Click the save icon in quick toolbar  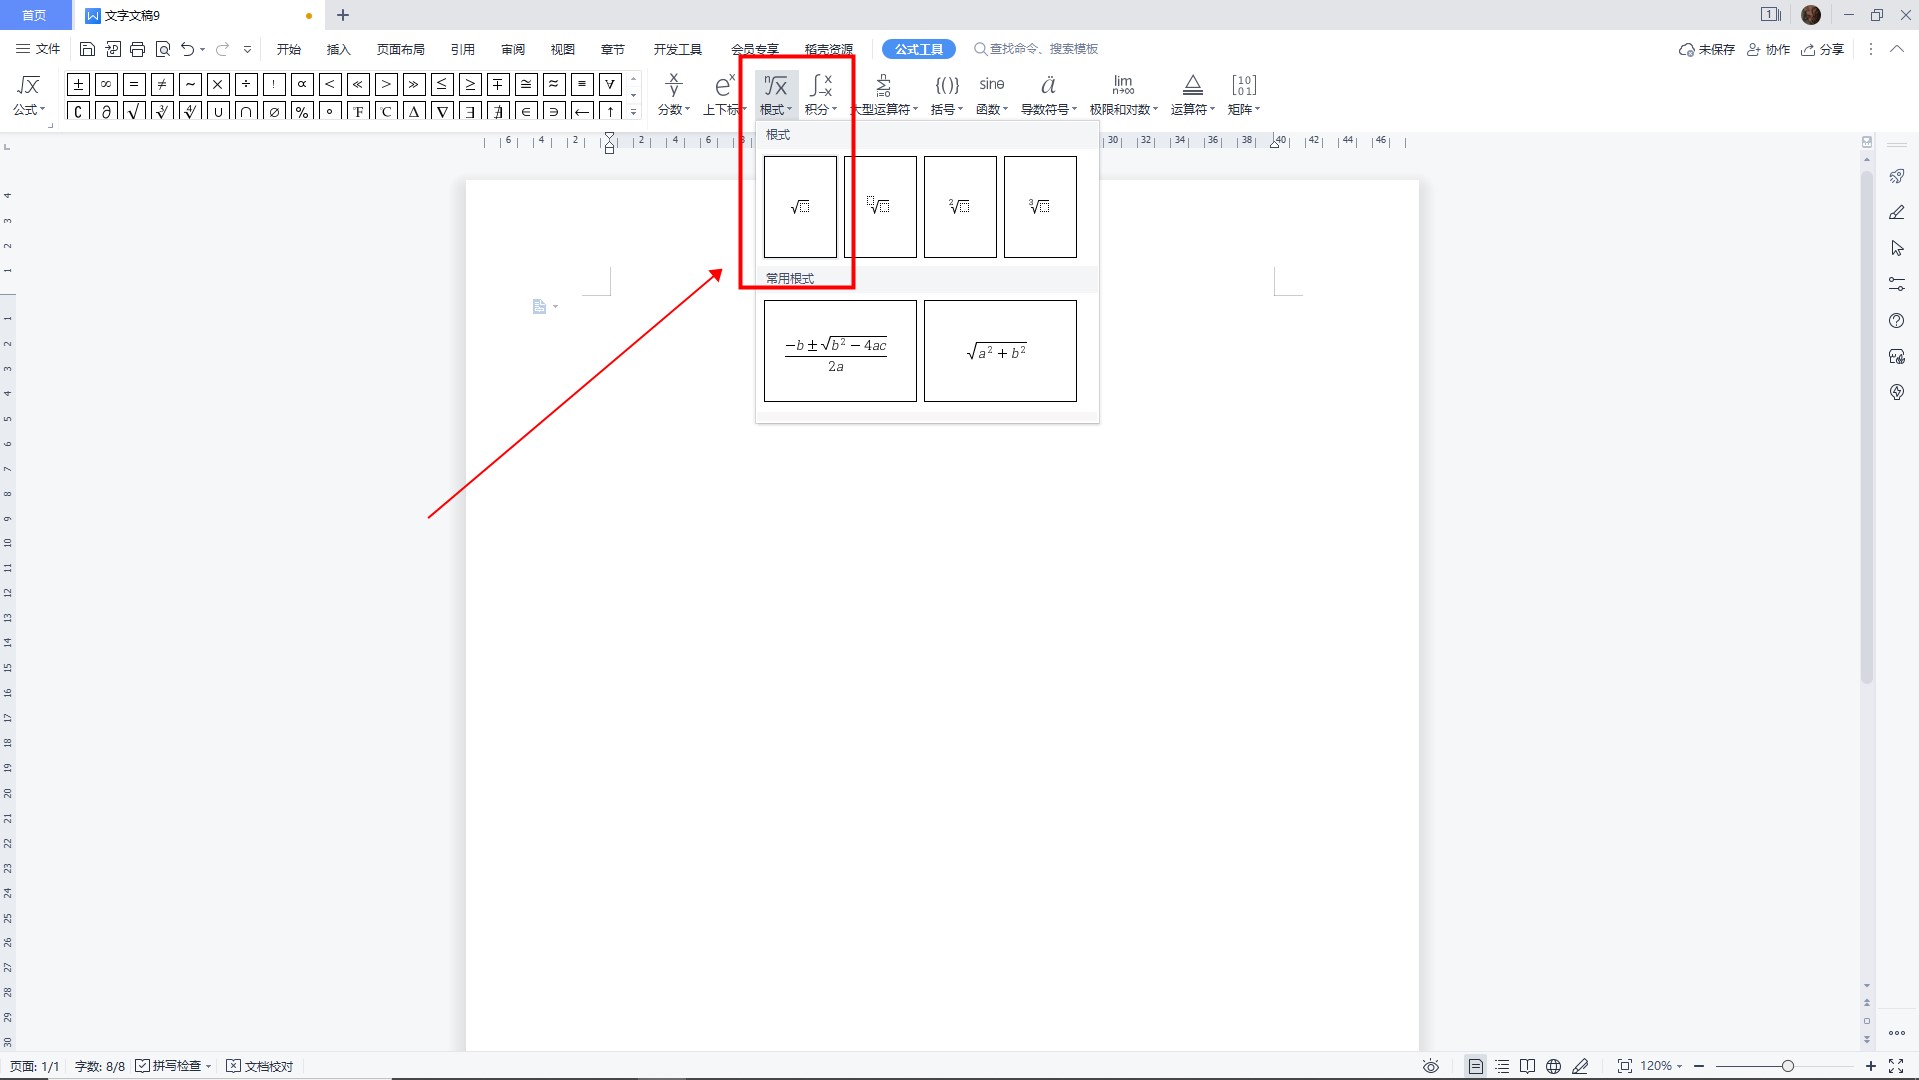(87, 49)
